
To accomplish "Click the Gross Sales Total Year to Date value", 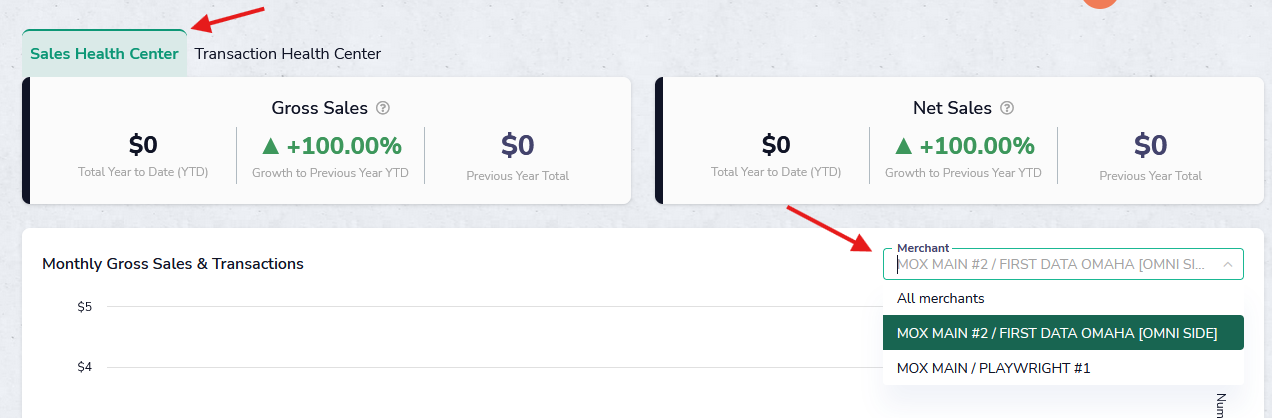I will (143, 146).
